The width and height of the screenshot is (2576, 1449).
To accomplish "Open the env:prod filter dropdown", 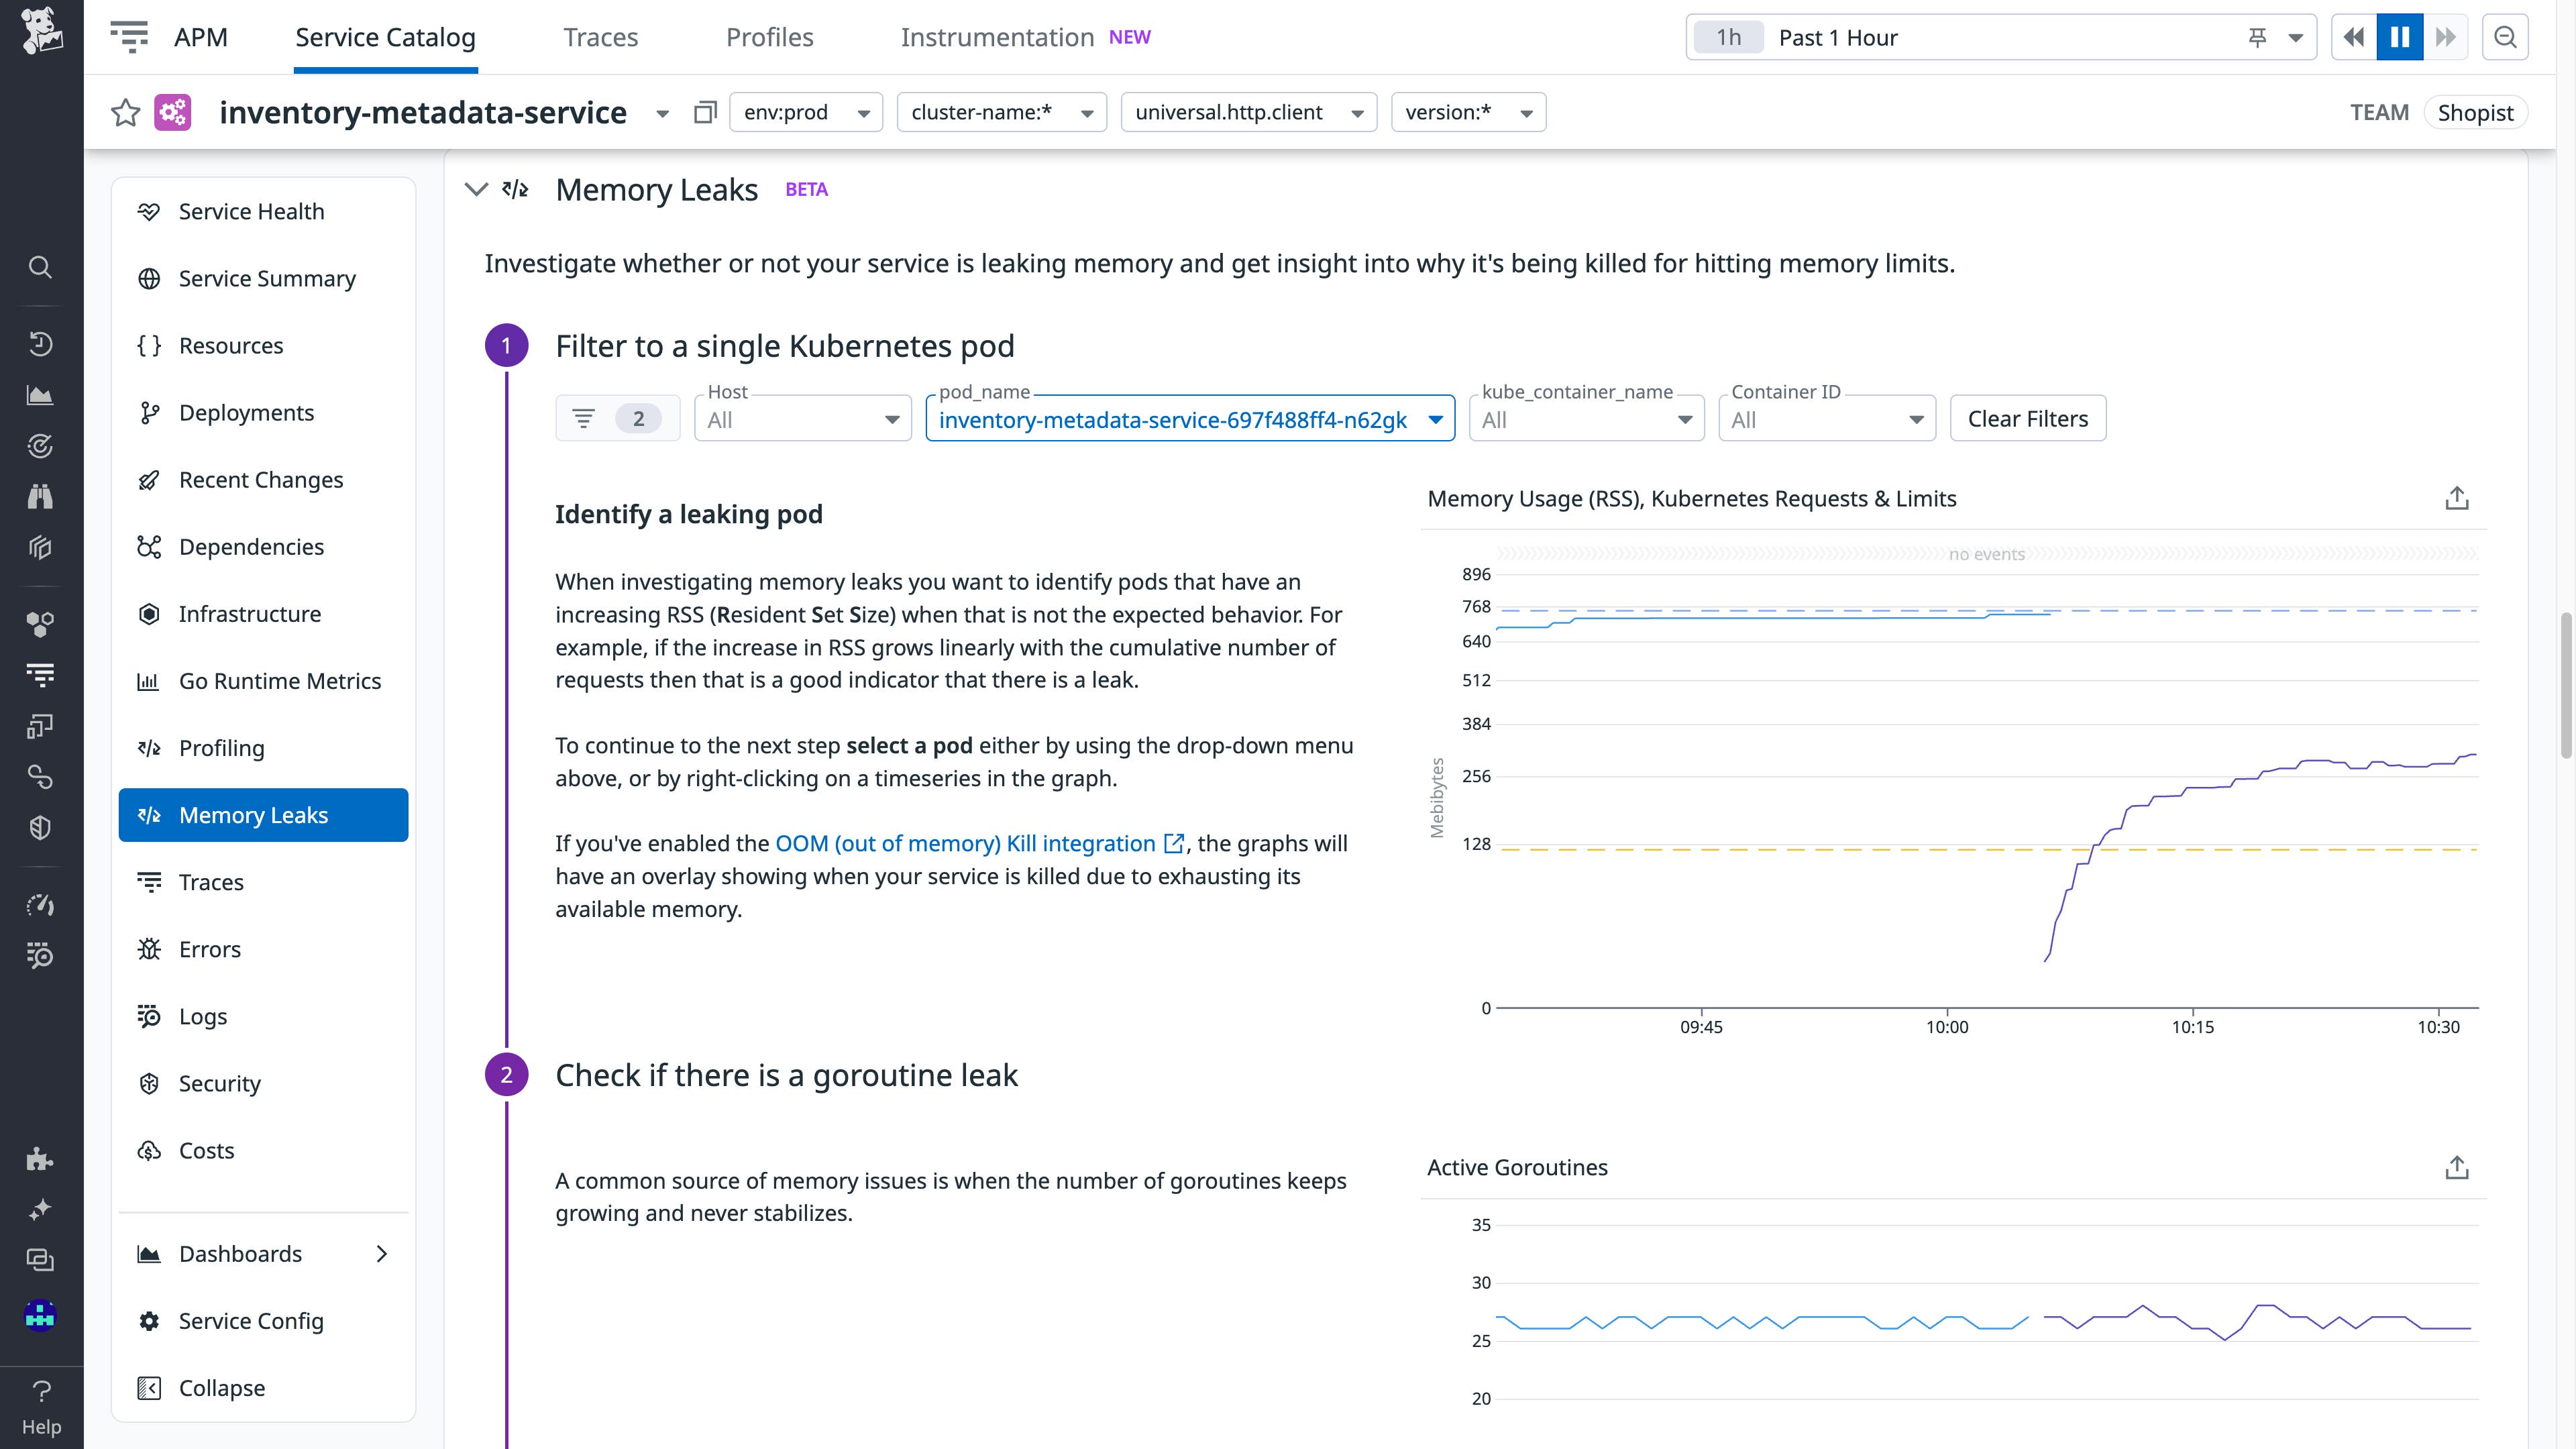I will [805, 112].
